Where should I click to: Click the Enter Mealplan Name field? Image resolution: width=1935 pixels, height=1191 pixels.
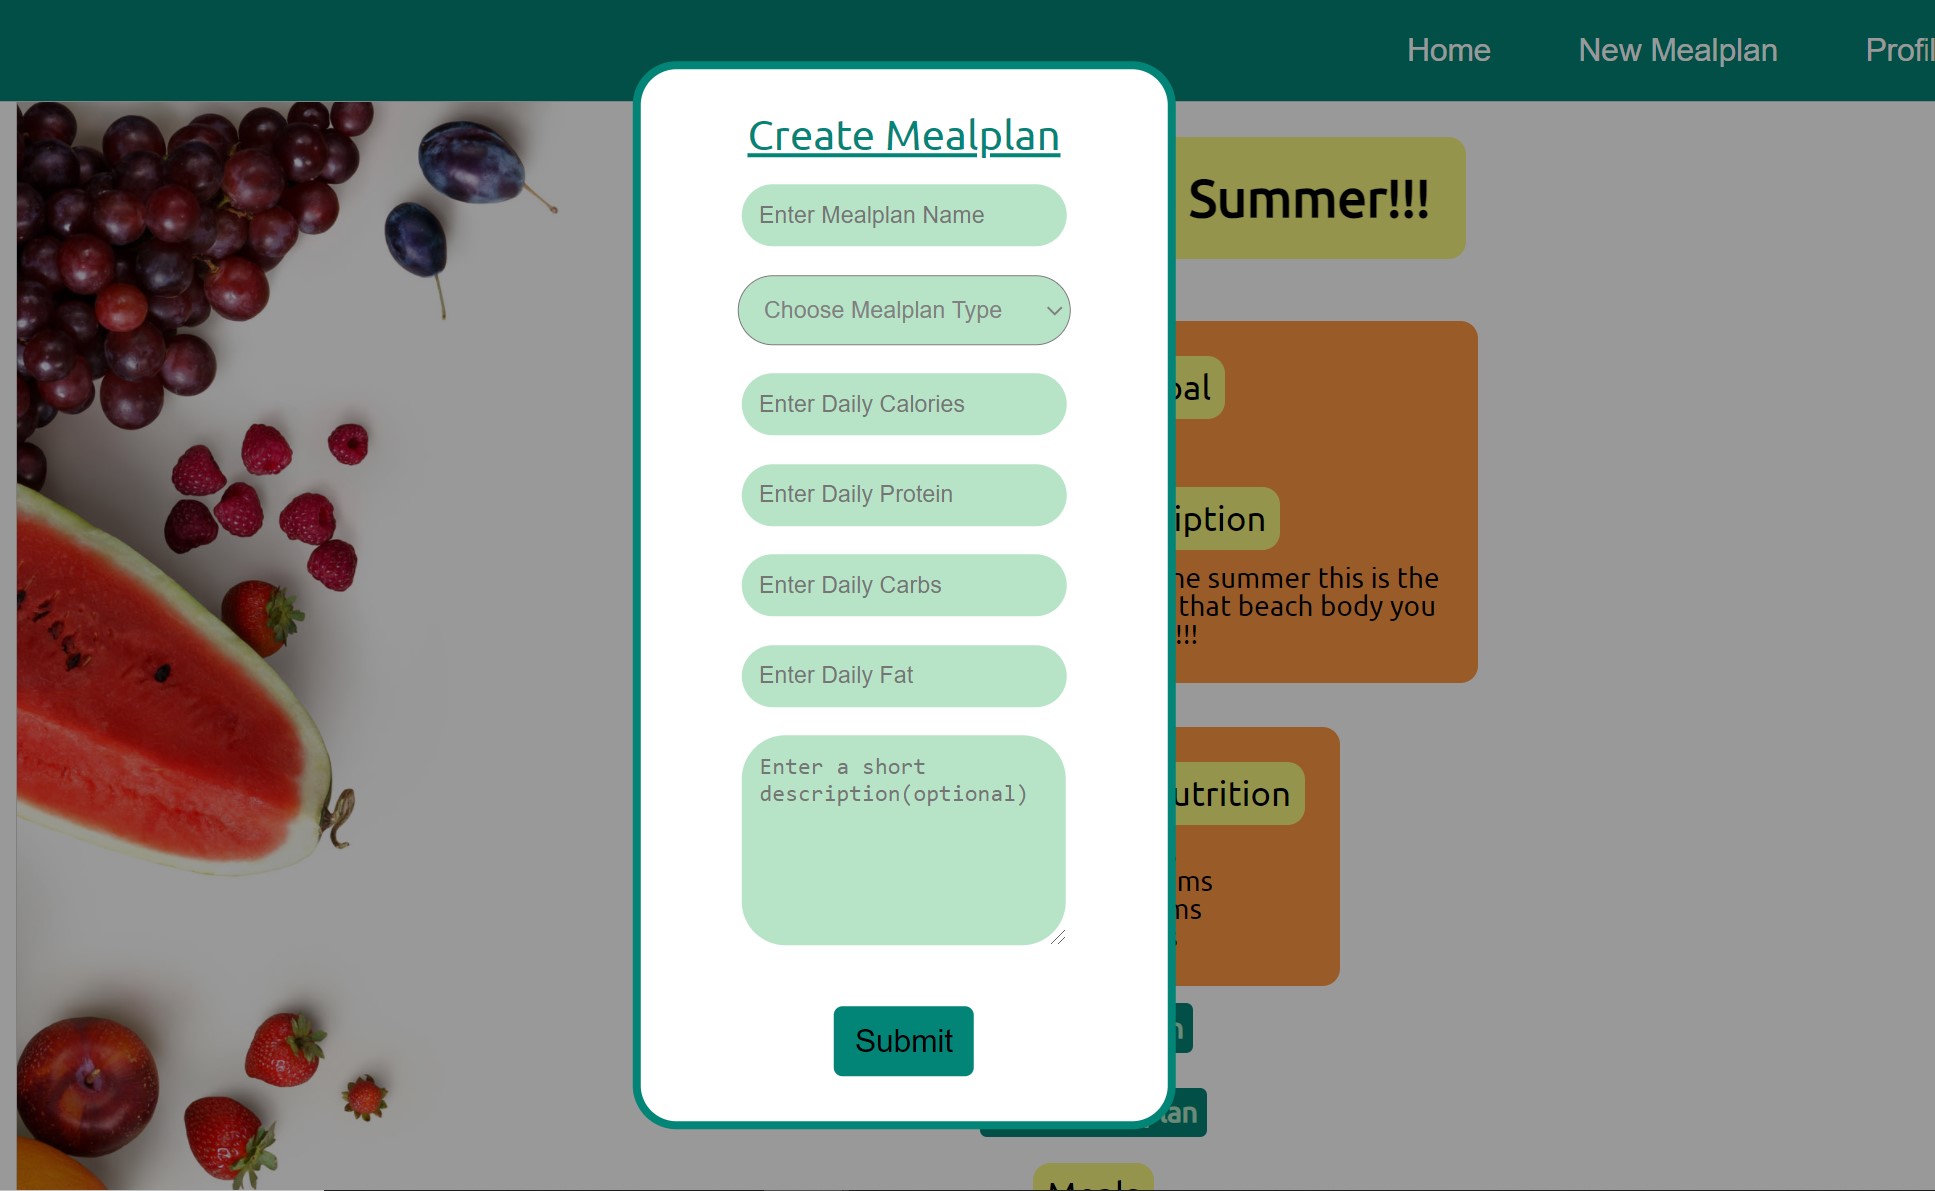coord(903,214)
